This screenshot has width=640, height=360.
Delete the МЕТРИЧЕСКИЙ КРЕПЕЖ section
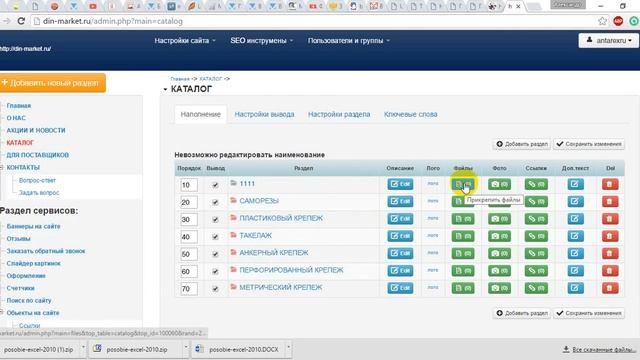pos(610,288)
